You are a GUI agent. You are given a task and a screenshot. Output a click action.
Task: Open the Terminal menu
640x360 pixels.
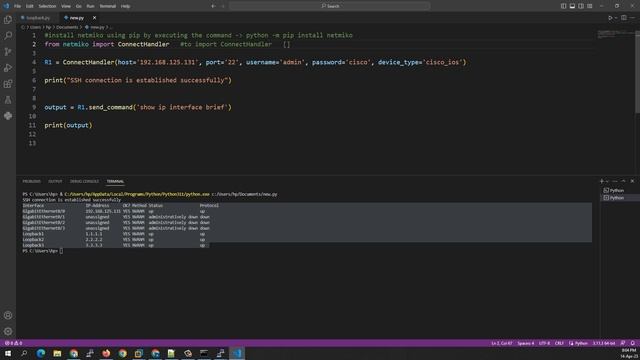(x=108, y=6)
